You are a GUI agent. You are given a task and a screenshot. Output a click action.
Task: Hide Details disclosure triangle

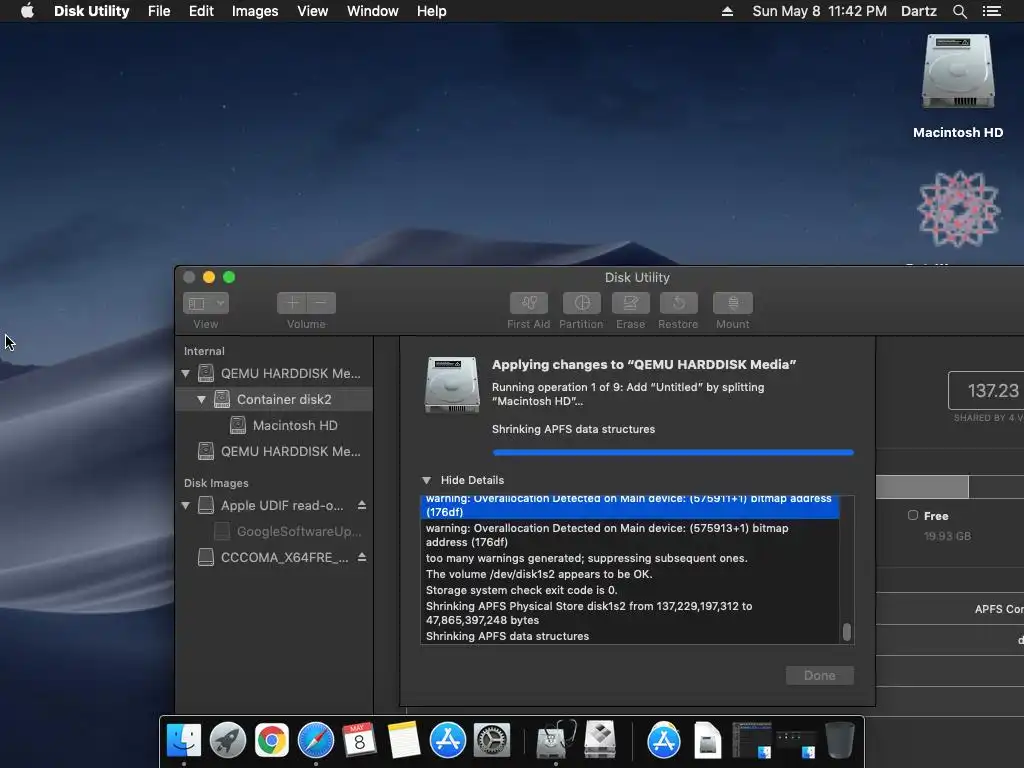426,480
